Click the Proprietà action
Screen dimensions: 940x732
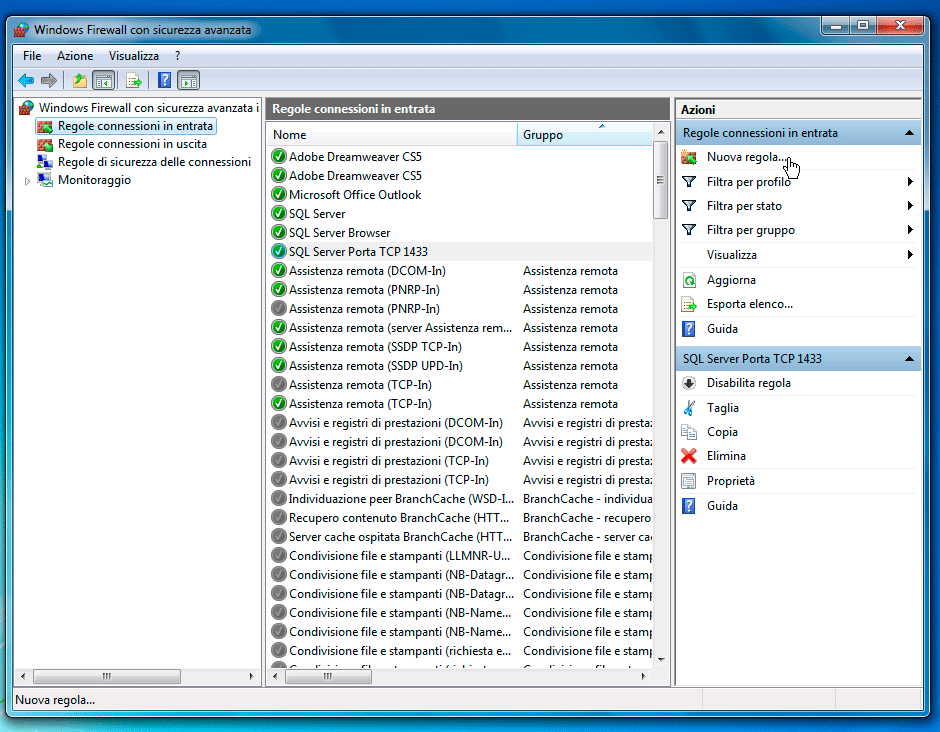coord(730,481)
